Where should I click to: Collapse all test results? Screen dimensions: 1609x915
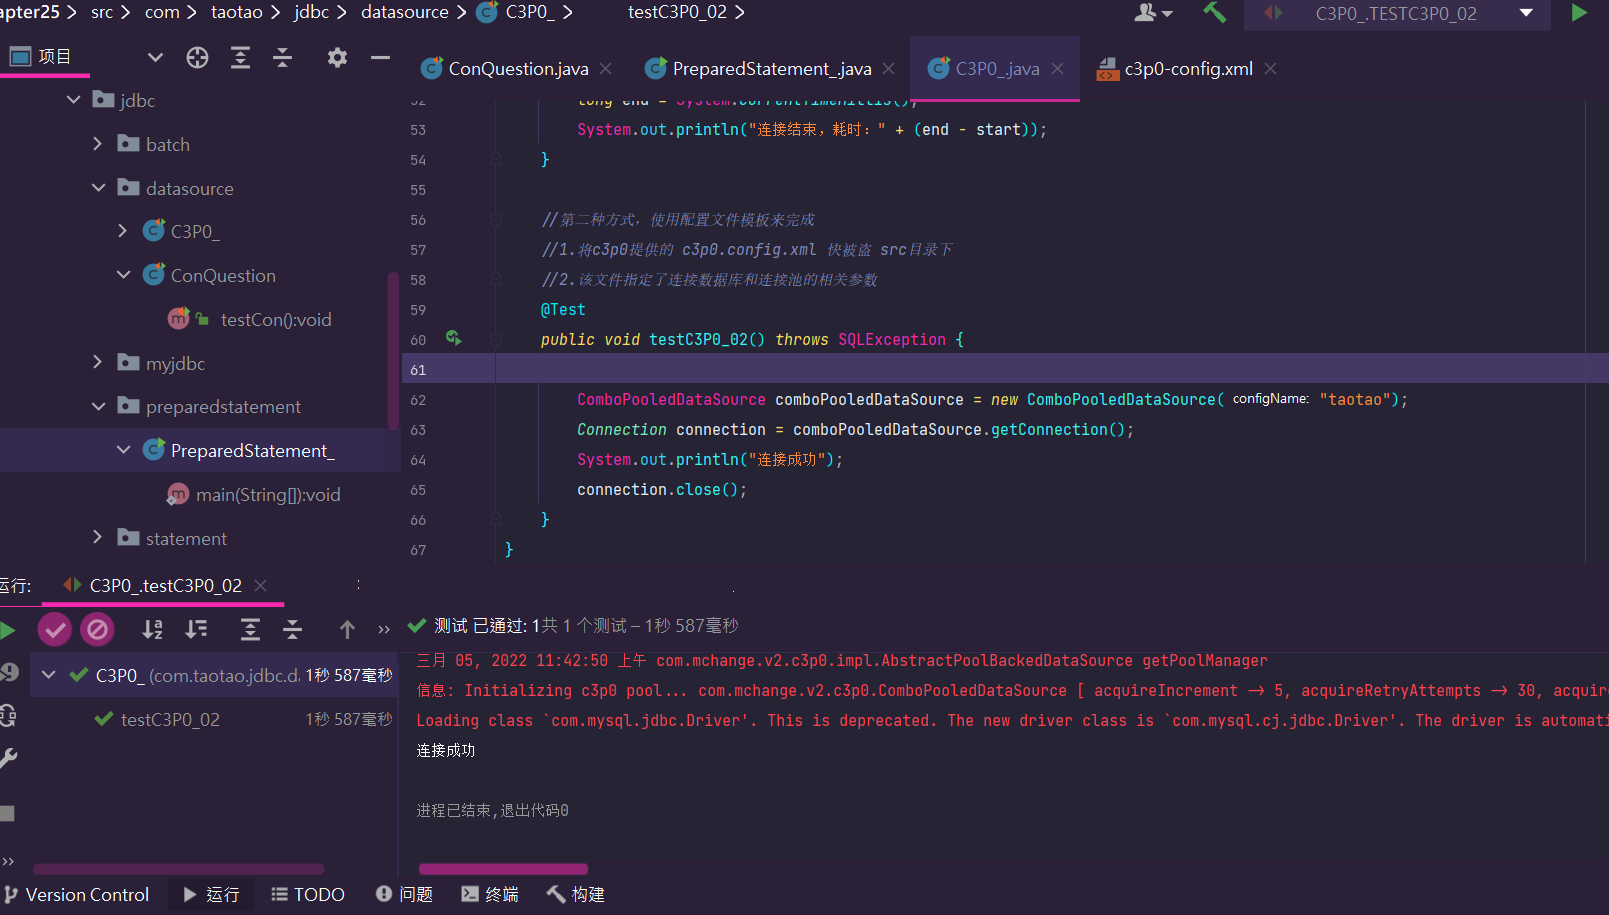[293, 630]
